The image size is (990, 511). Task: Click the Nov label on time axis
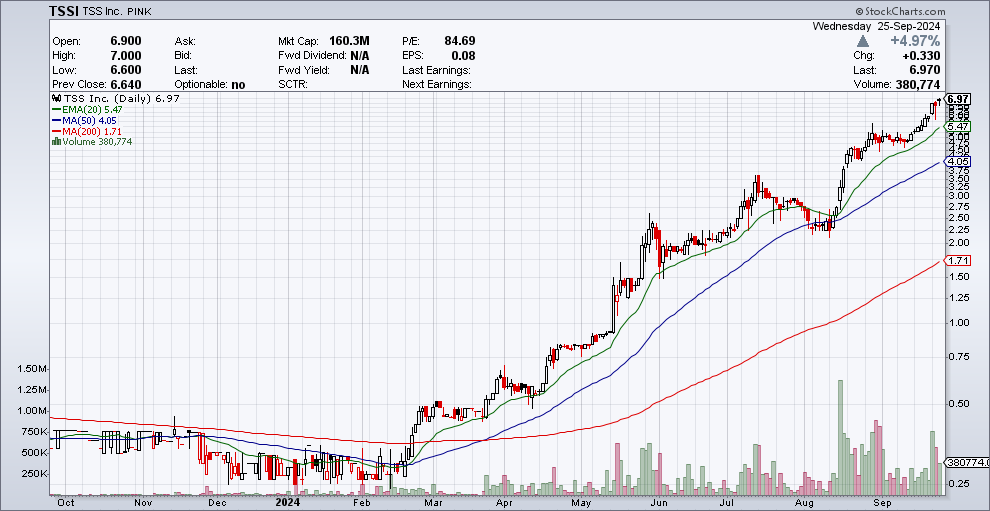(144, 503)
